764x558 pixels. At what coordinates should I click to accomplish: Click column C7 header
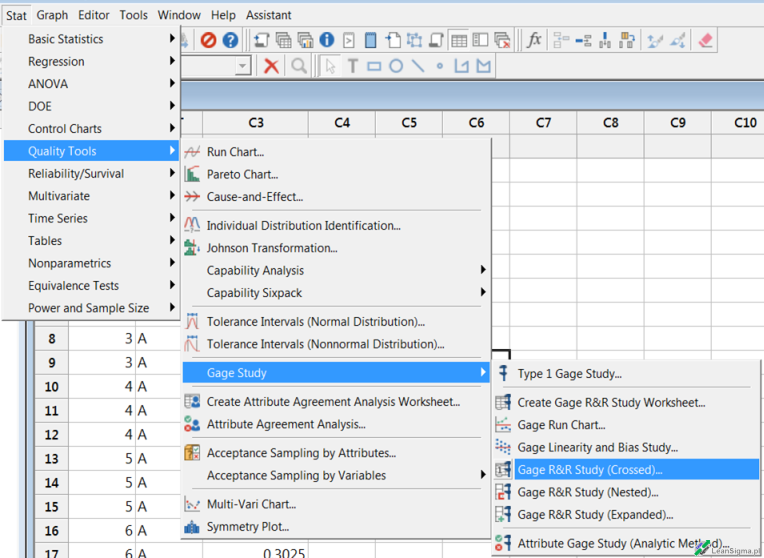[x=543, y=123]
